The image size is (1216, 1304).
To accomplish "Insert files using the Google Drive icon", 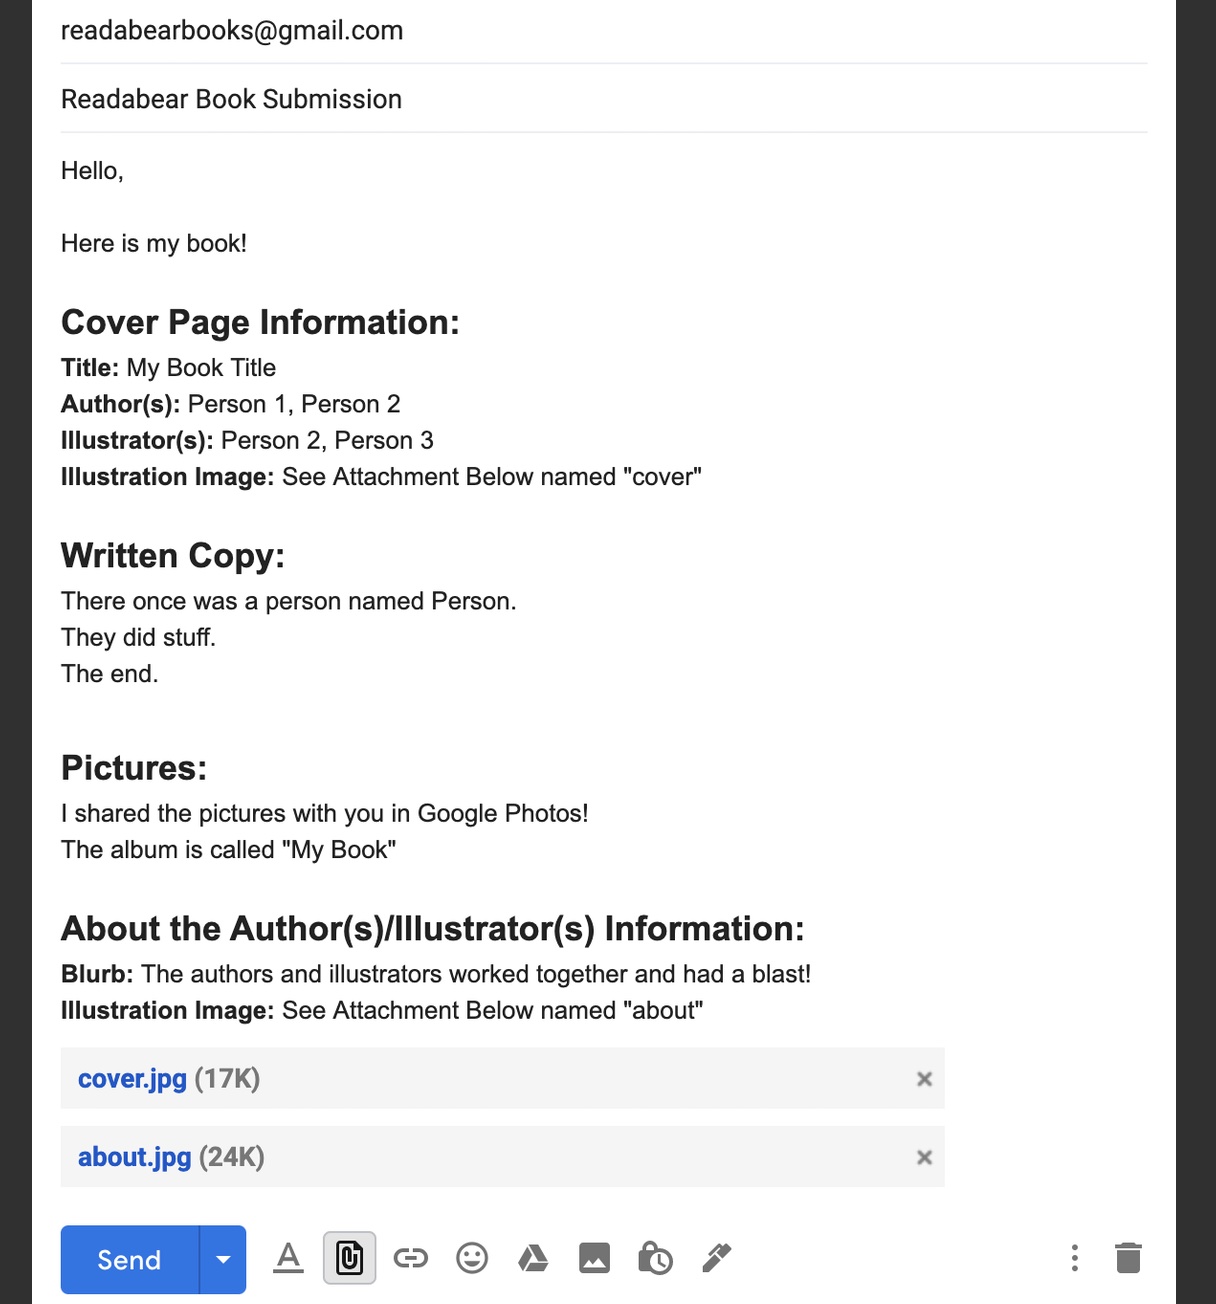I will click(533, 1258).
